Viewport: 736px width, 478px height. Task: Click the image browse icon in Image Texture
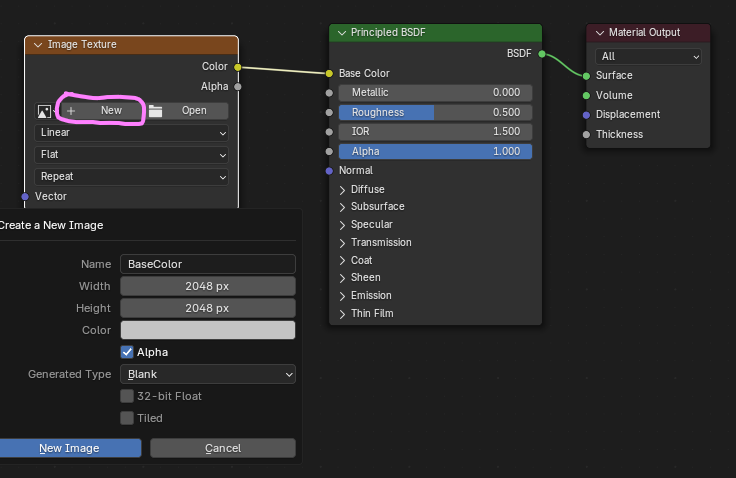[x=44, y=111]
